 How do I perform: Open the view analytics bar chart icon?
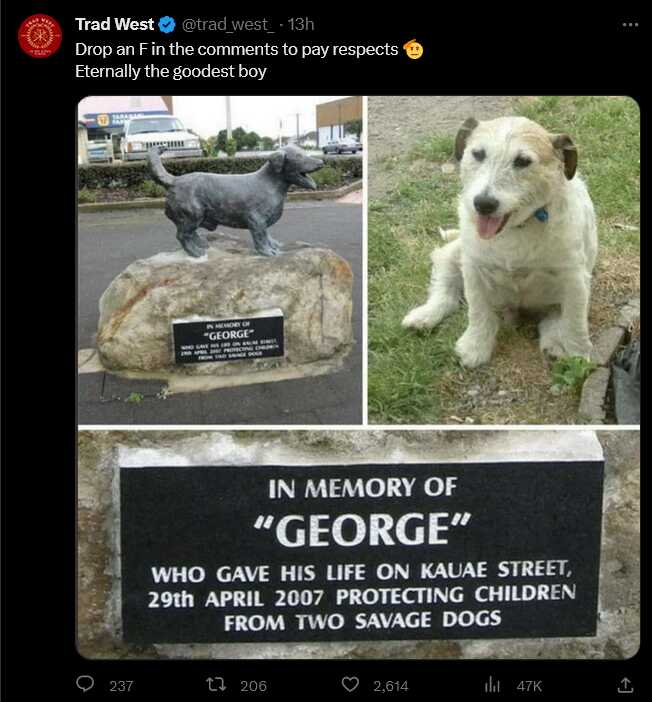pos(492,685)
